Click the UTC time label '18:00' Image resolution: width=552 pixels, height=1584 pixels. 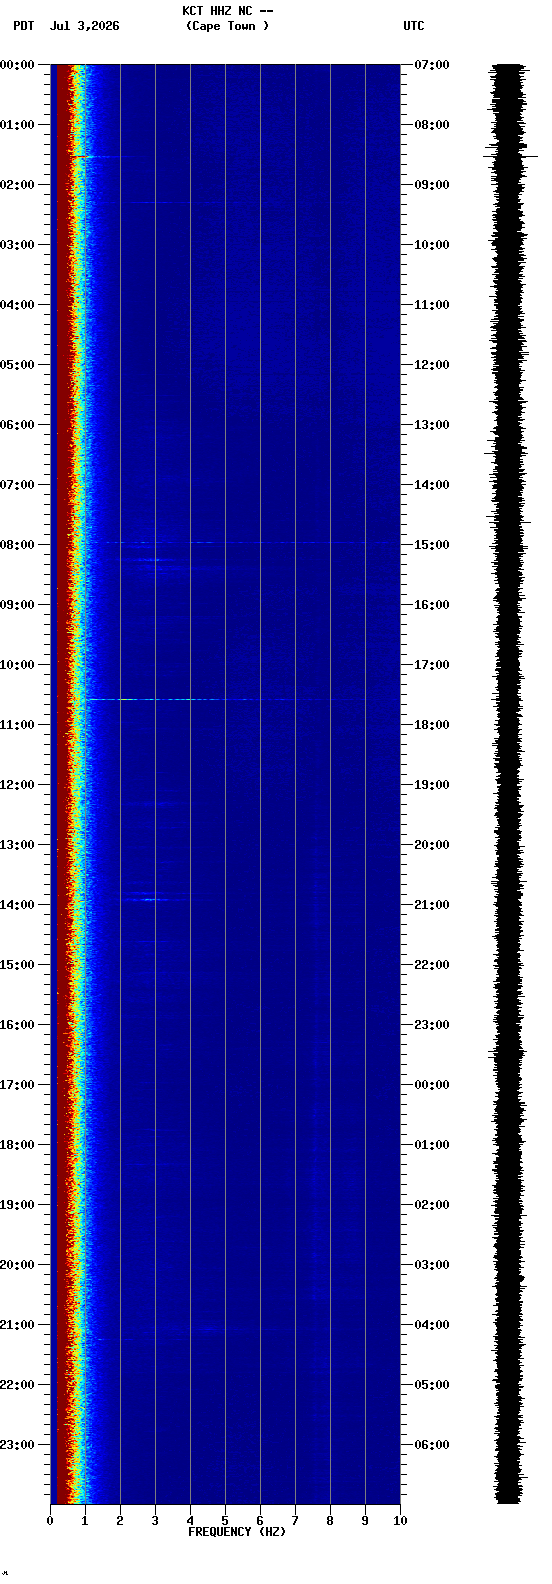click(432, 725)
